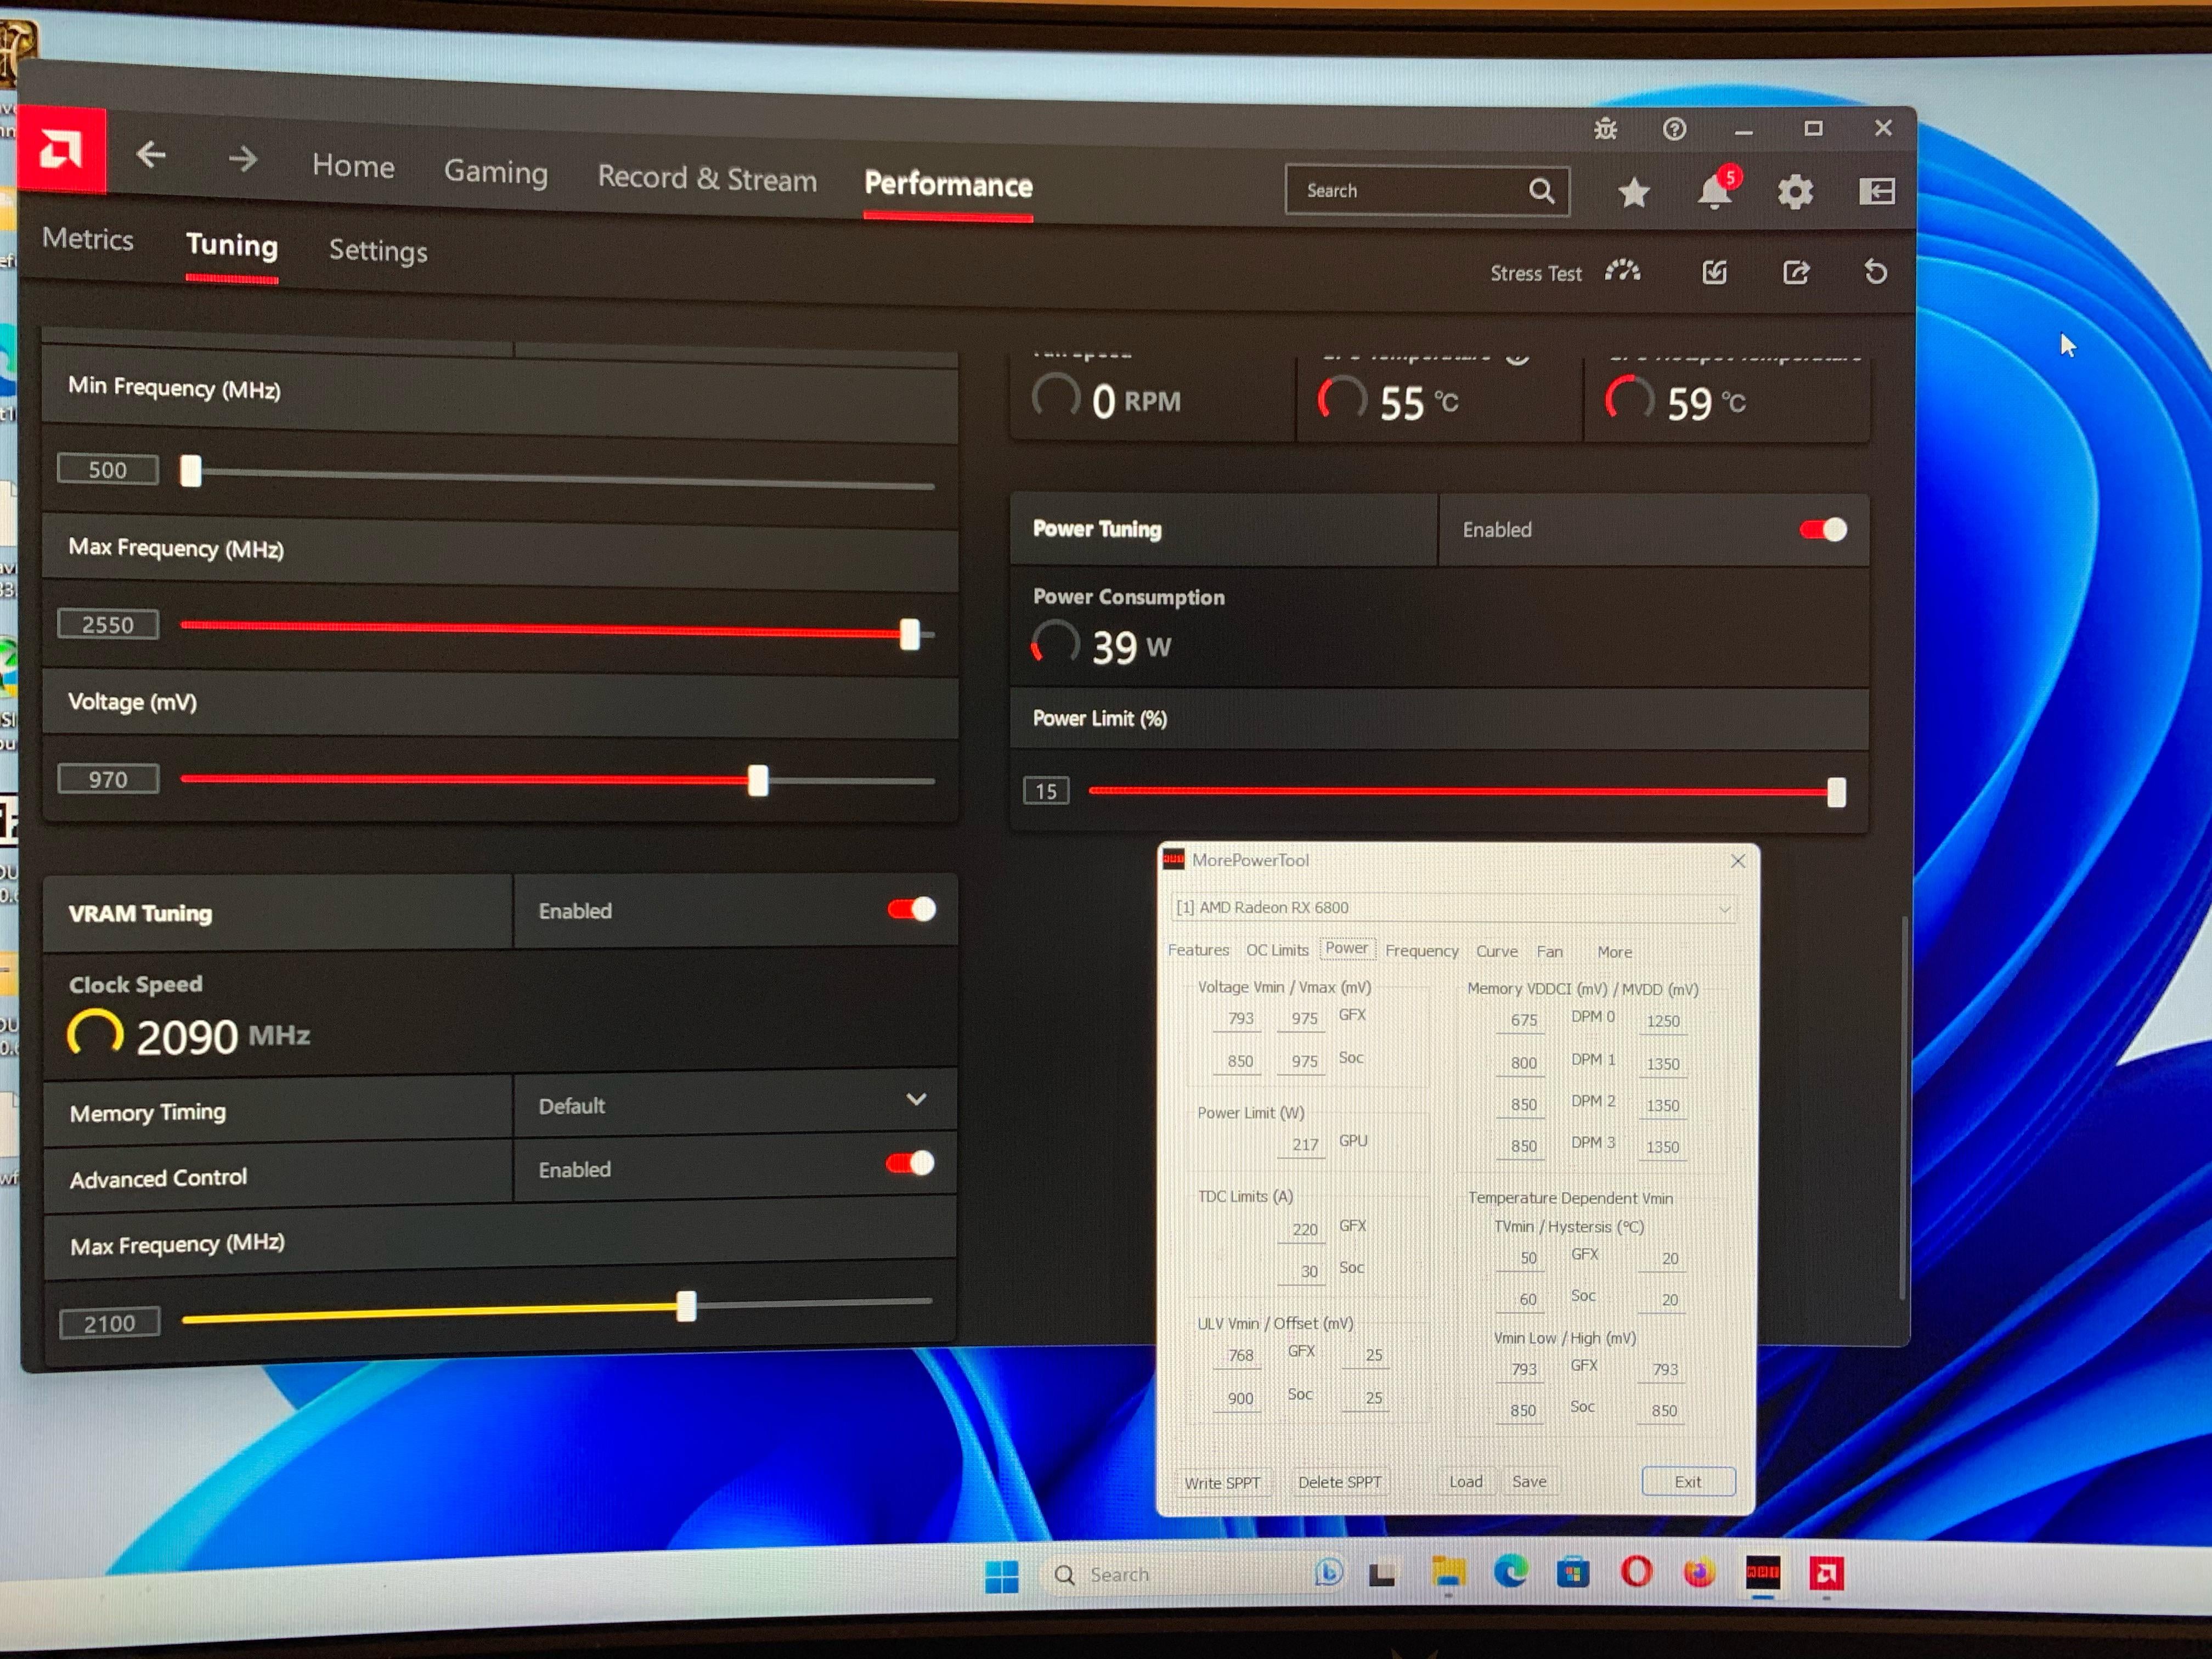Click the AMD logo in the app header

pos(62,150)
